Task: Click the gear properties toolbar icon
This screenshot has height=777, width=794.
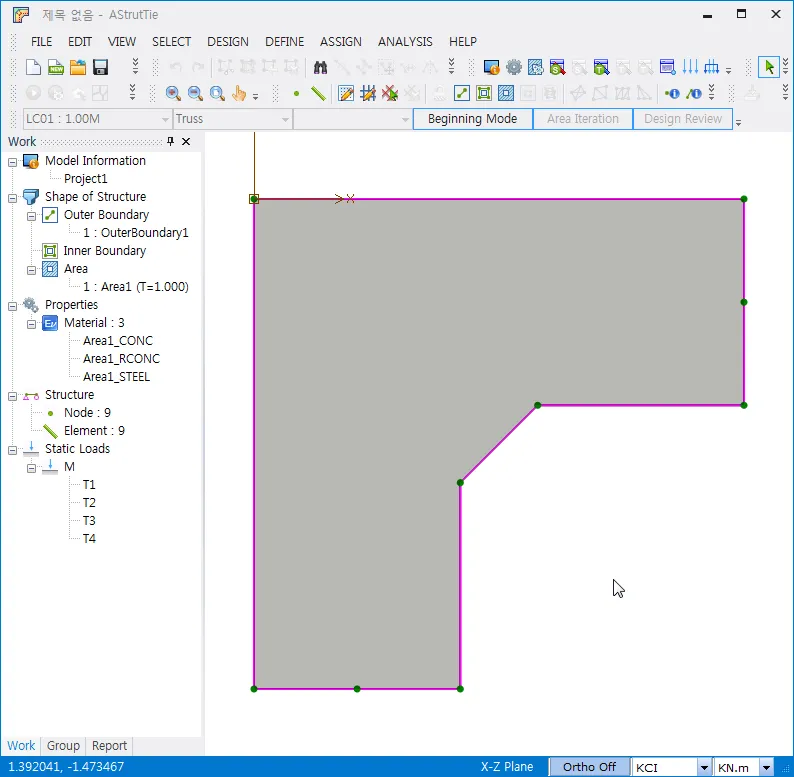Action: point(513,67)
